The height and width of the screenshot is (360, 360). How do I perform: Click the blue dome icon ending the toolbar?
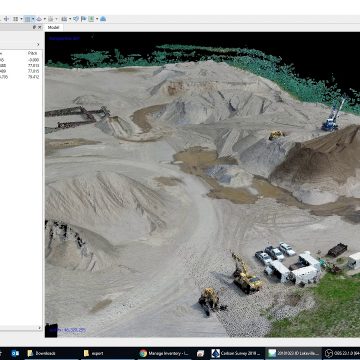point(103,19)
